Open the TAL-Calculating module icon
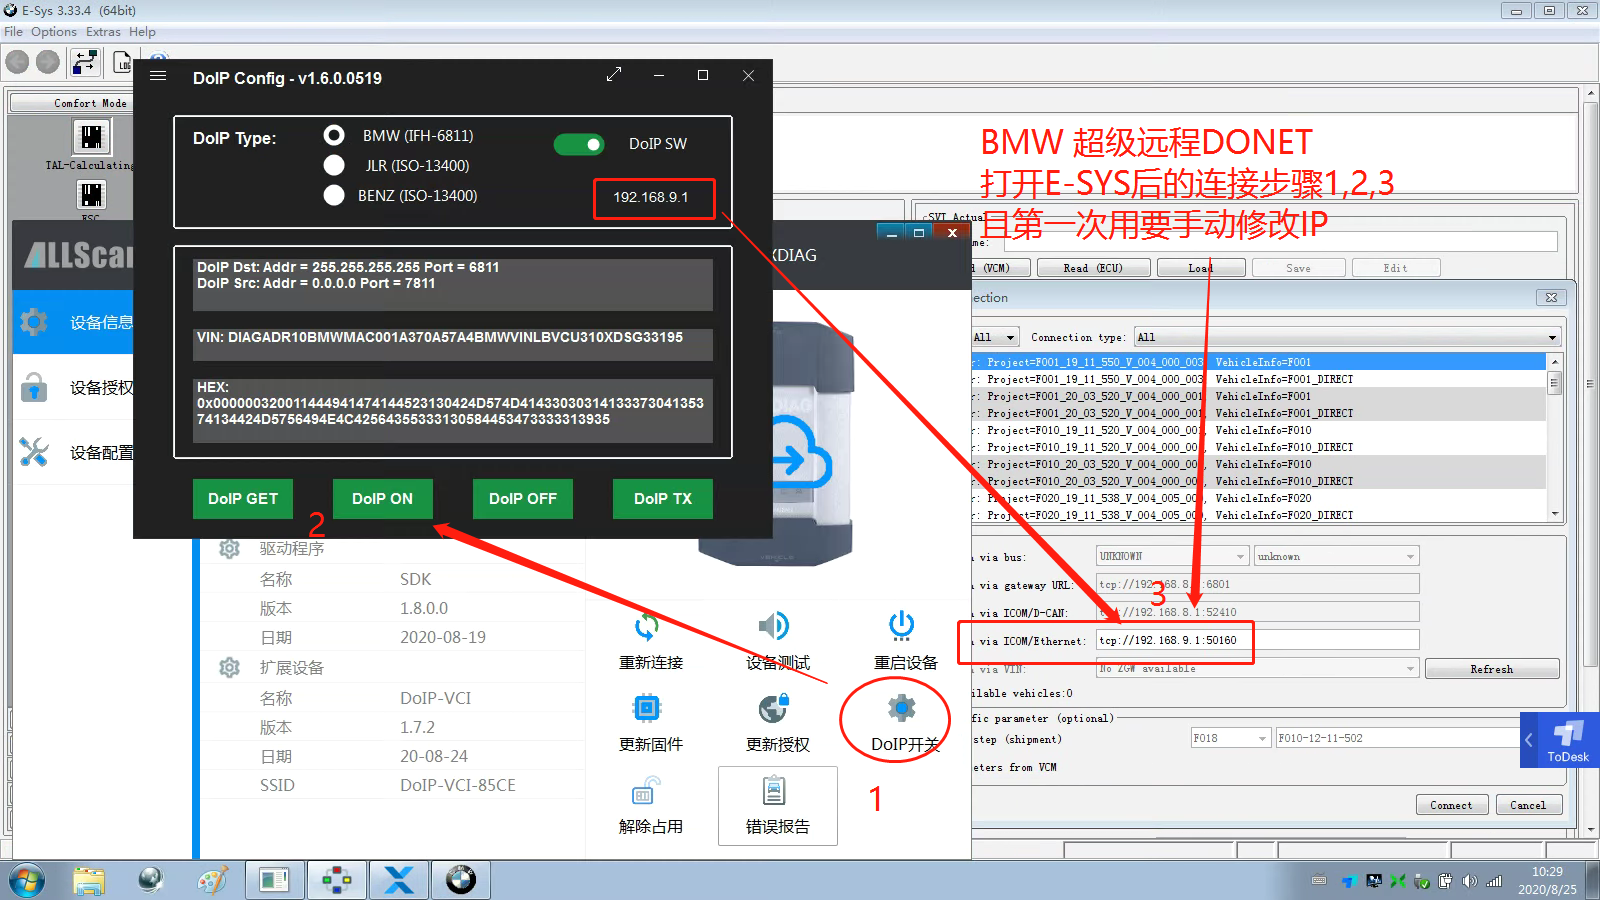 (x=91, y=137)
